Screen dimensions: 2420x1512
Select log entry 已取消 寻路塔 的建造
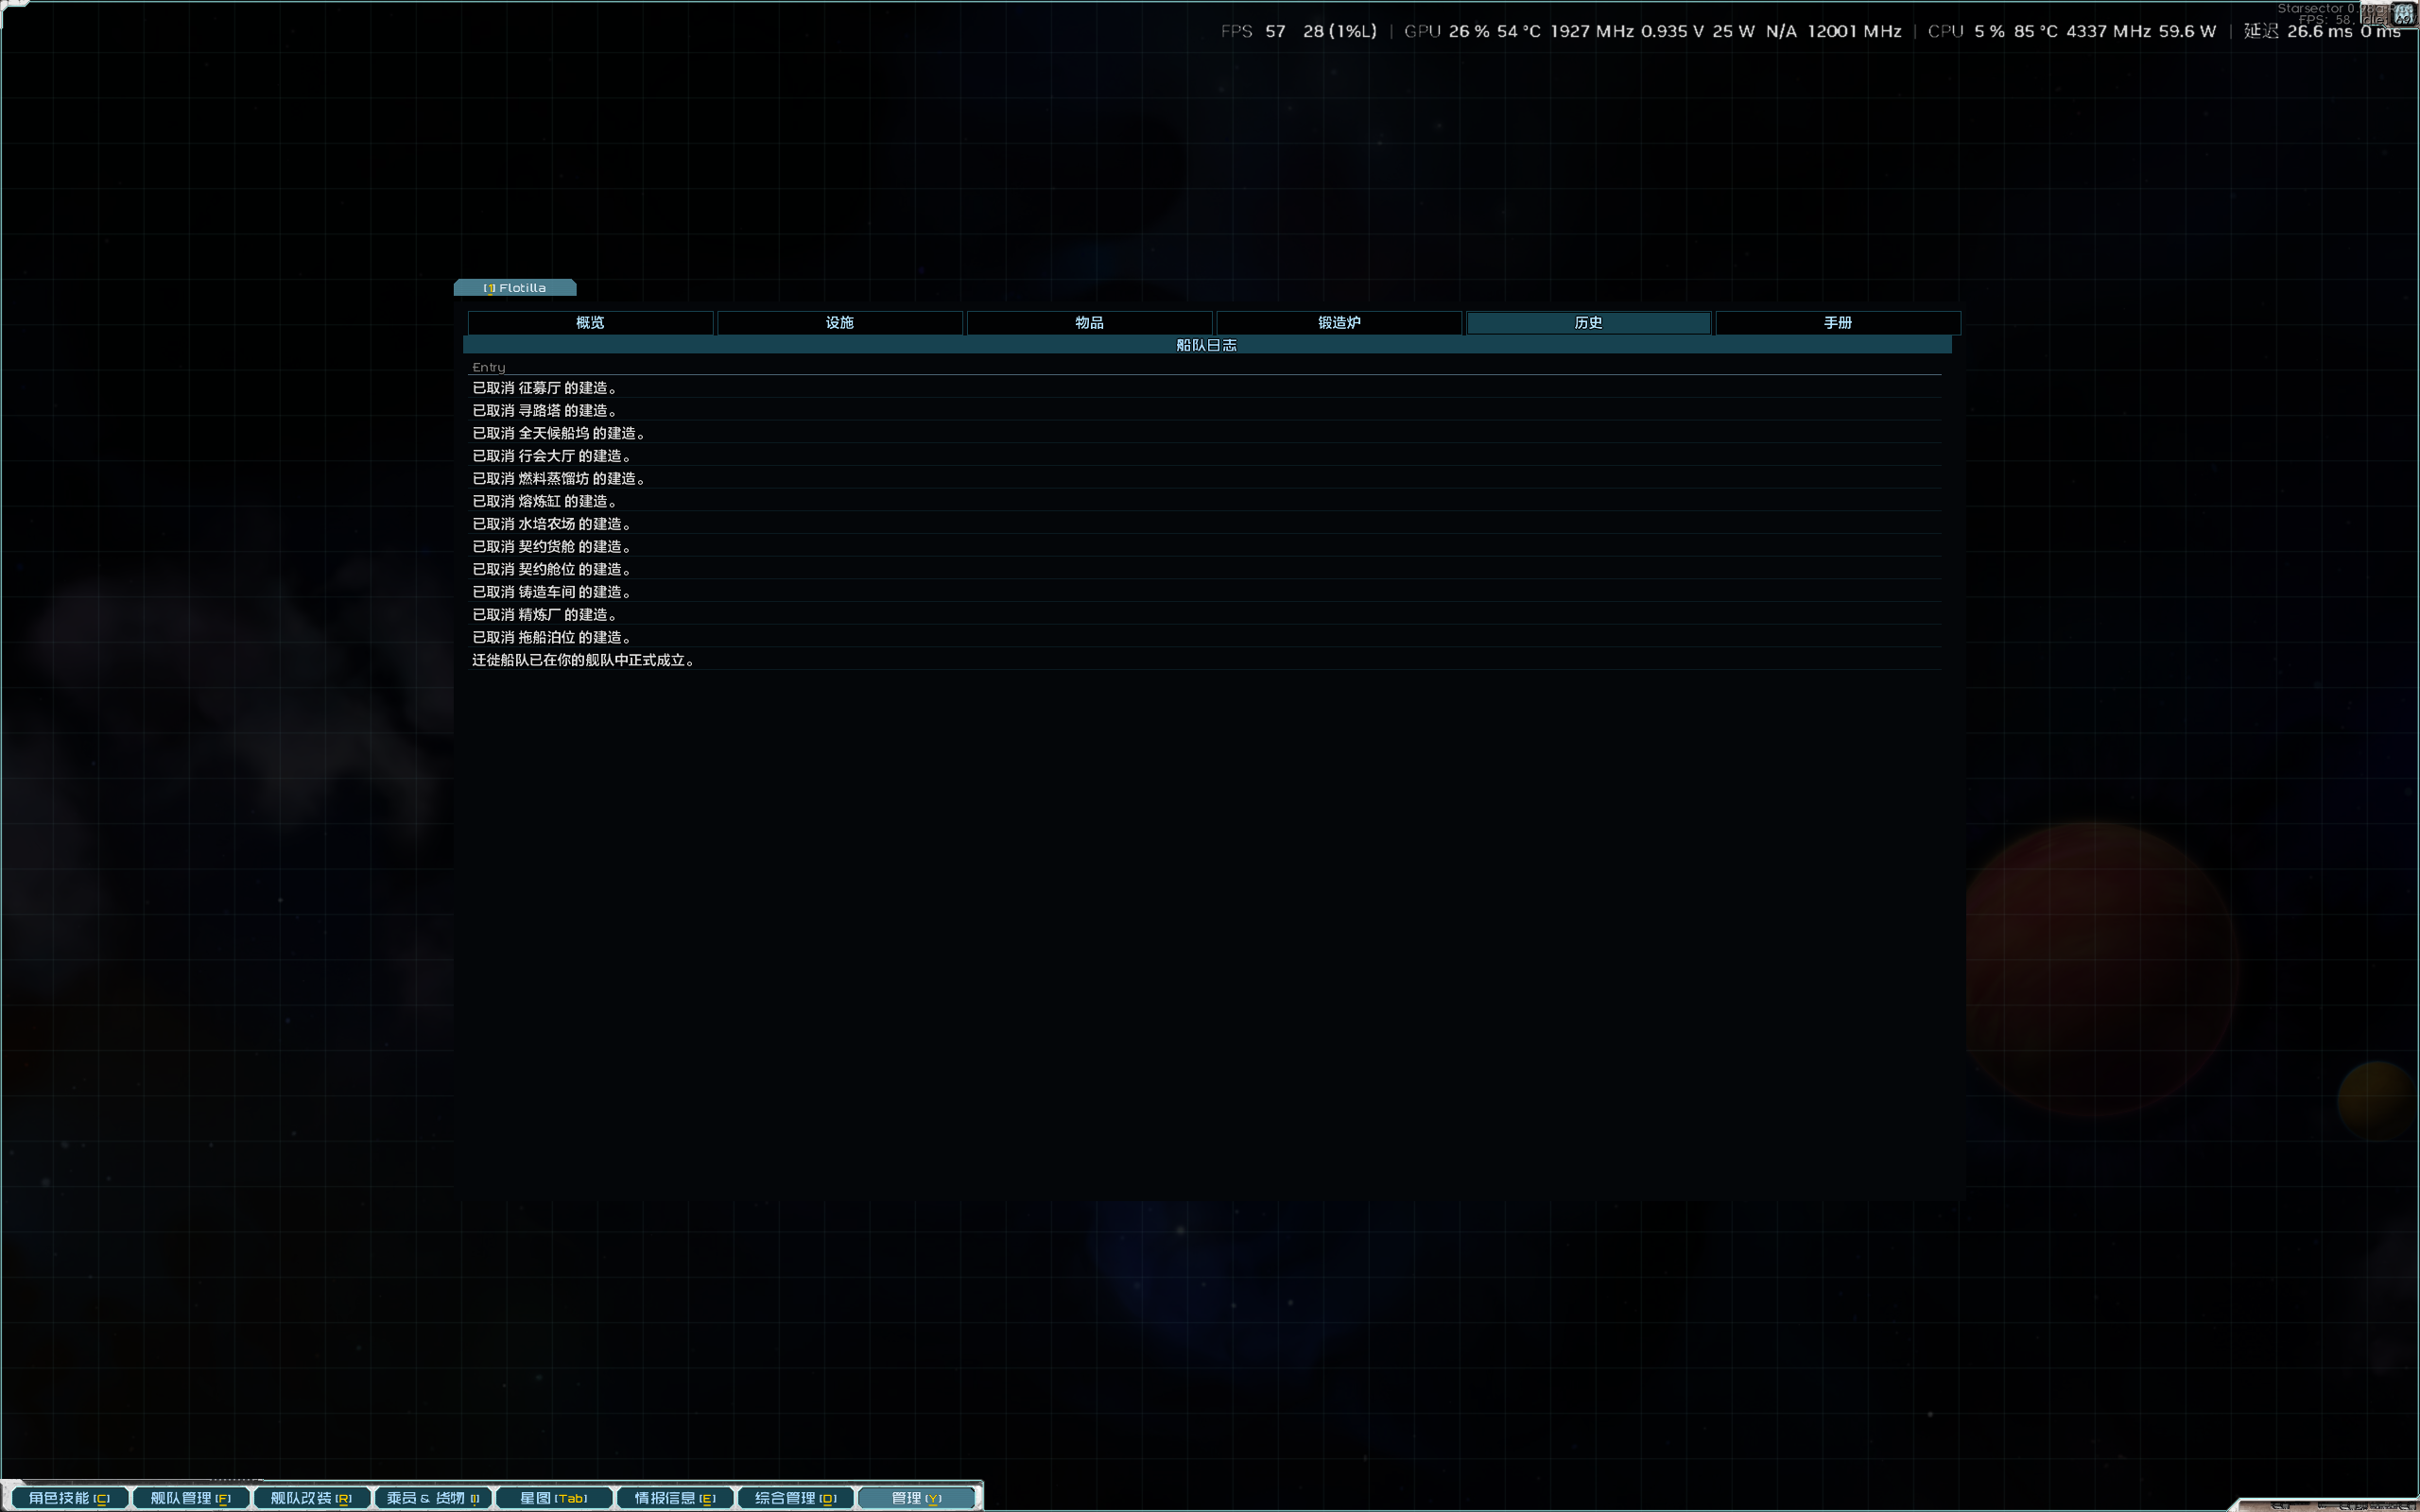pyautogui.click(x=1207, y=410)
